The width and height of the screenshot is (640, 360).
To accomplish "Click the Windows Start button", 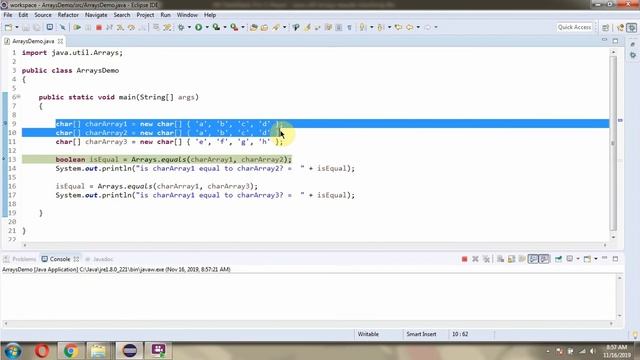I will (x=13, y=351).
